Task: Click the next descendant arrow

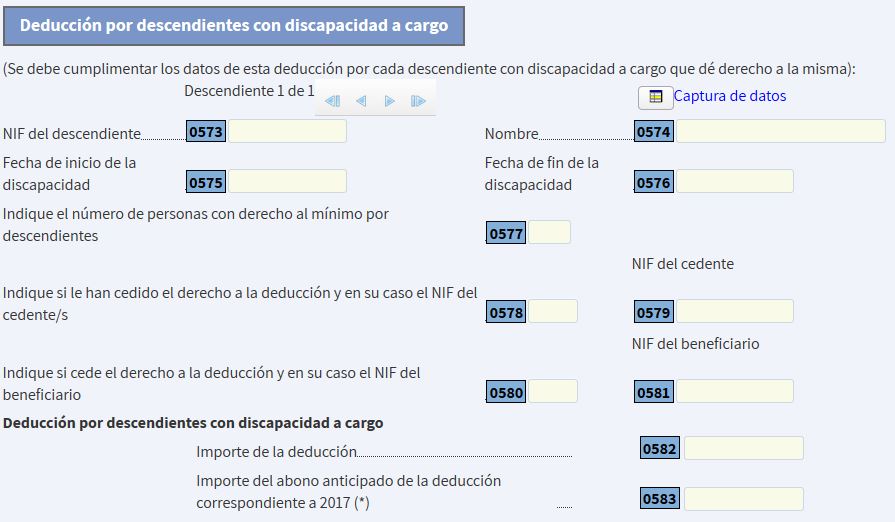Action: 390,101
